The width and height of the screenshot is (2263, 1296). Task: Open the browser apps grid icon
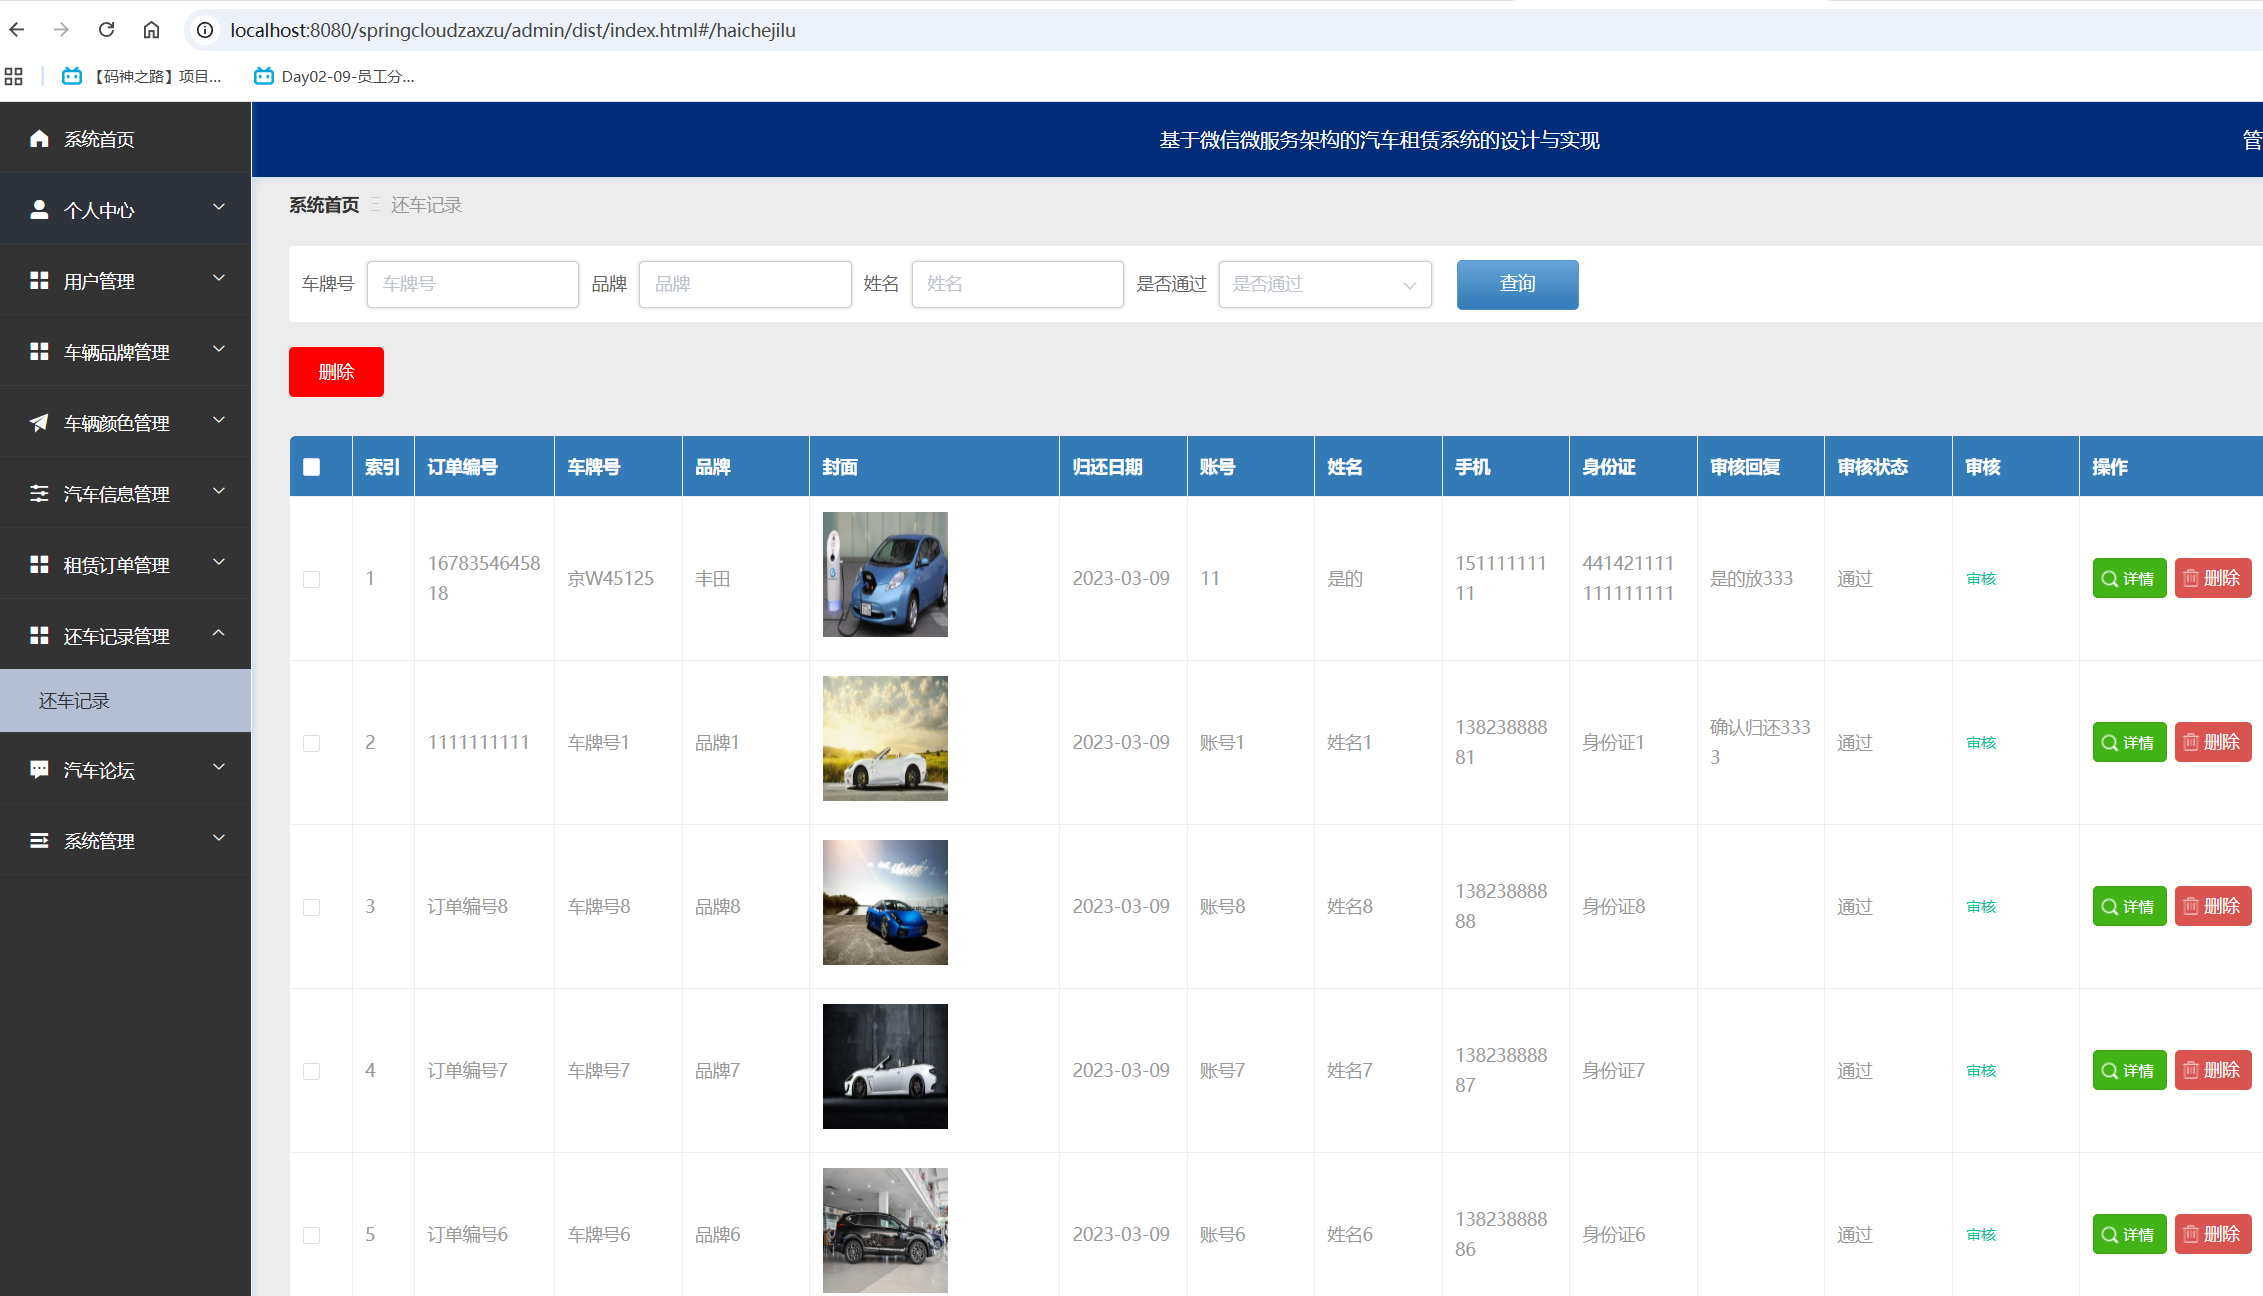(14, 76)
